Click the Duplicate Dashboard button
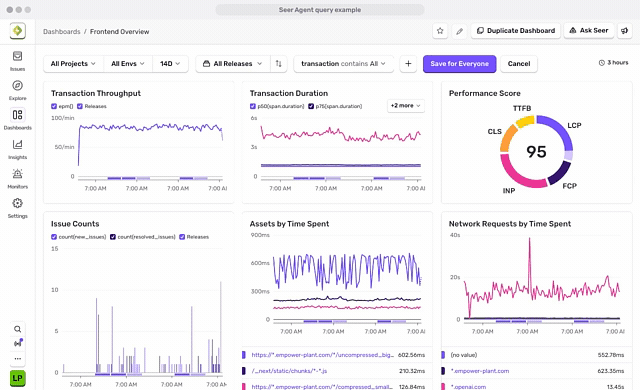The image size is (640, 390). coord(516,31)
